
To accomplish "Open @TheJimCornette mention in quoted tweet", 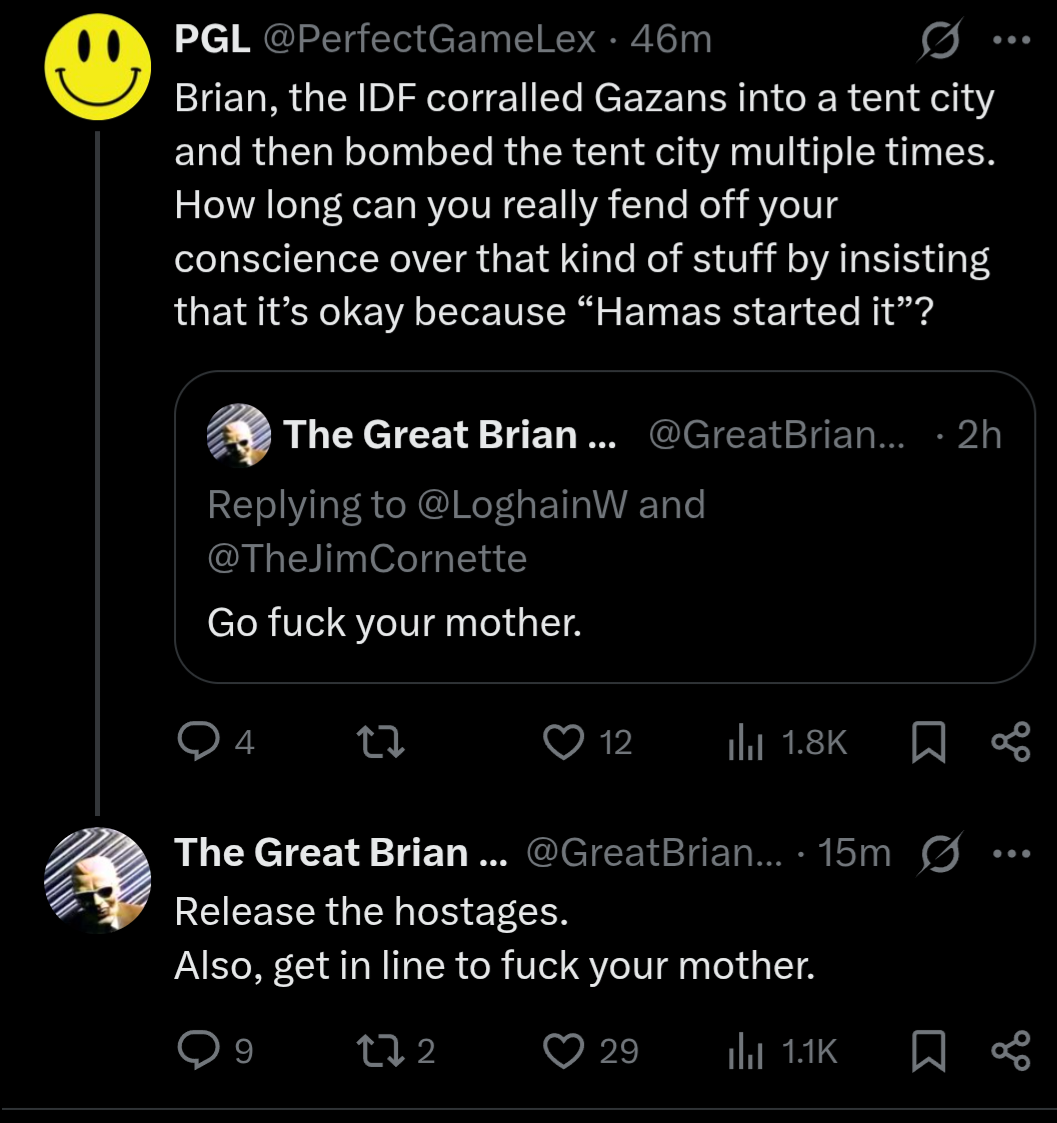I will tap(366, 558).
